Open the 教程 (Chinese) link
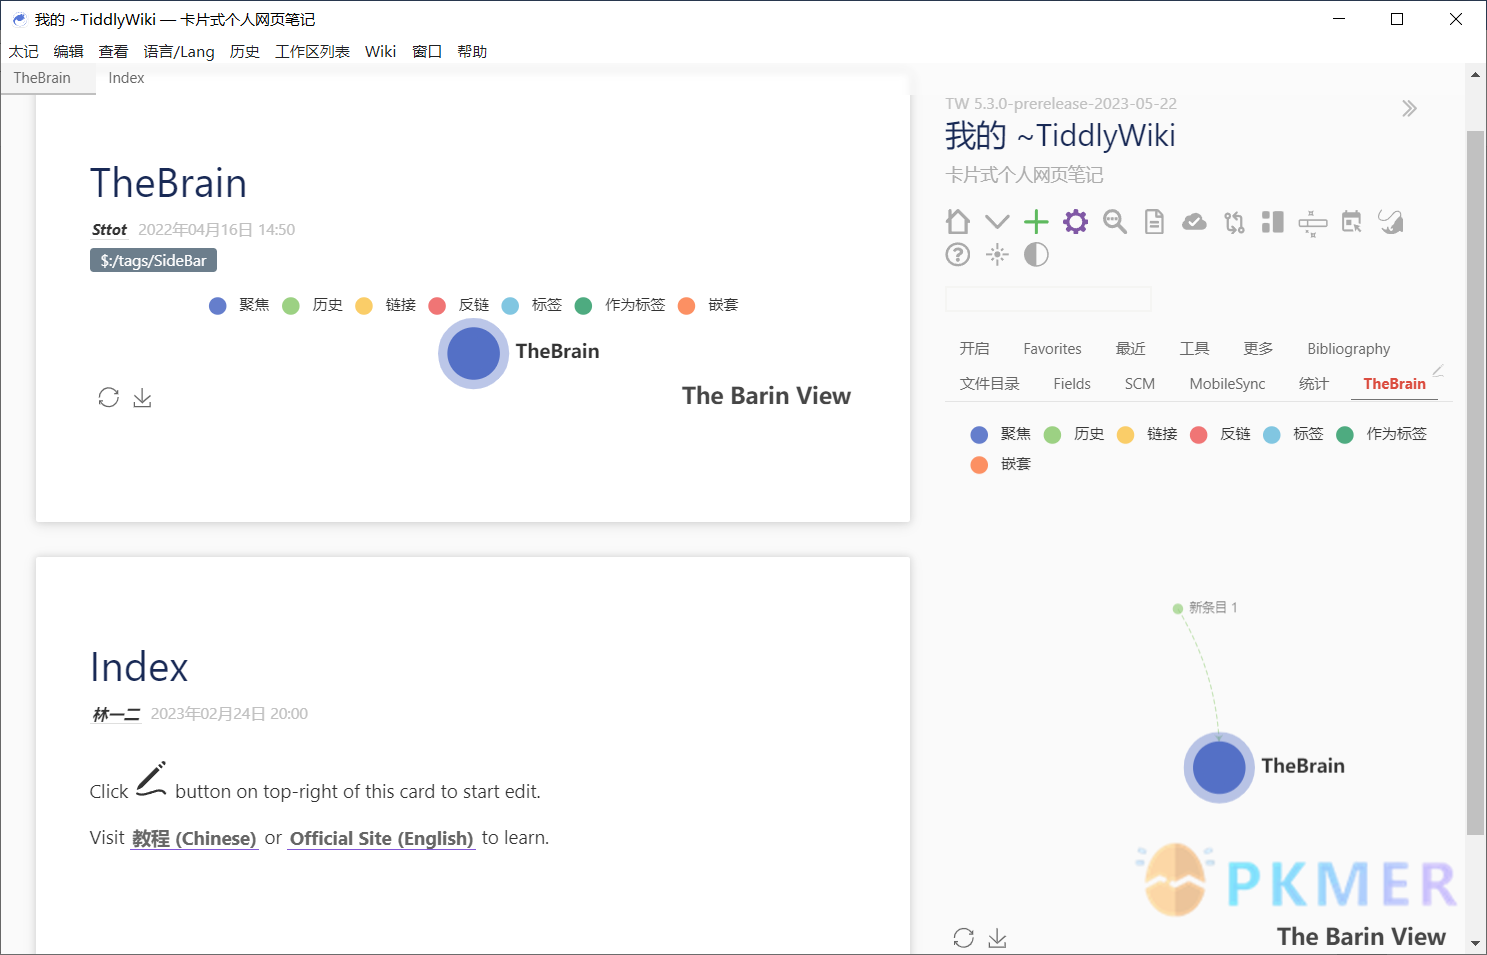1487x955 pixels. tap(194, 838)
